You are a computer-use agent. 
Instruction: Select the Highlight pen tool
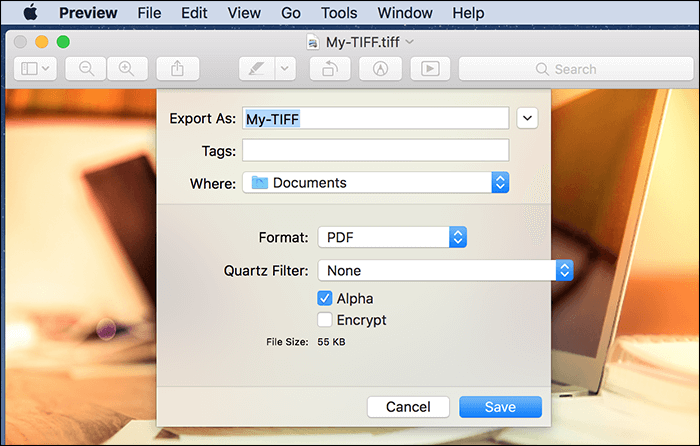click(257, 69)
